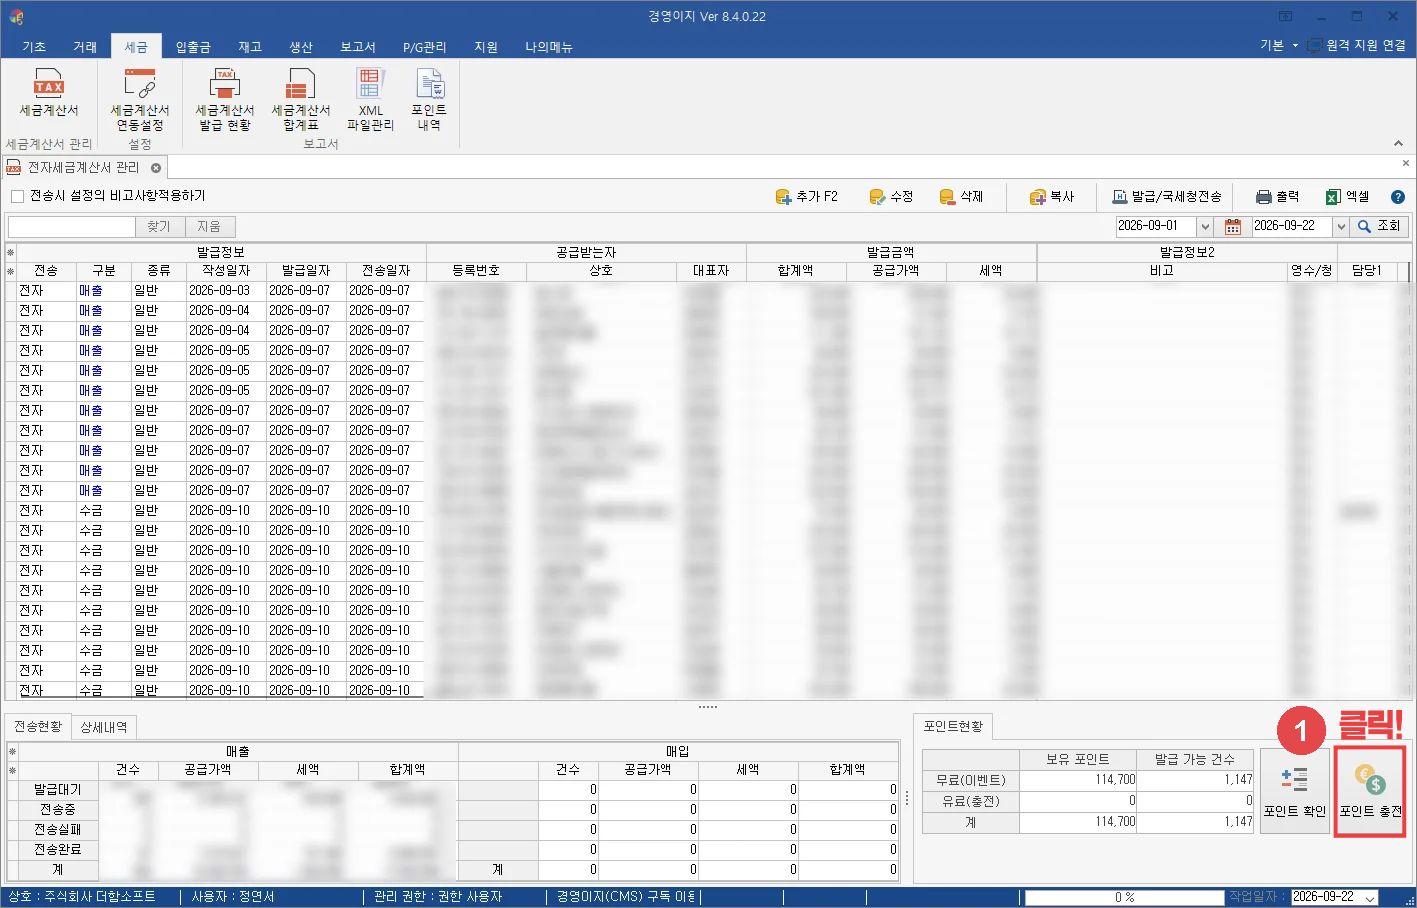1417x908 pixels.
Task: Expand start date 2026-09-01 dropdown
Action: click(x=1204, y=227)
